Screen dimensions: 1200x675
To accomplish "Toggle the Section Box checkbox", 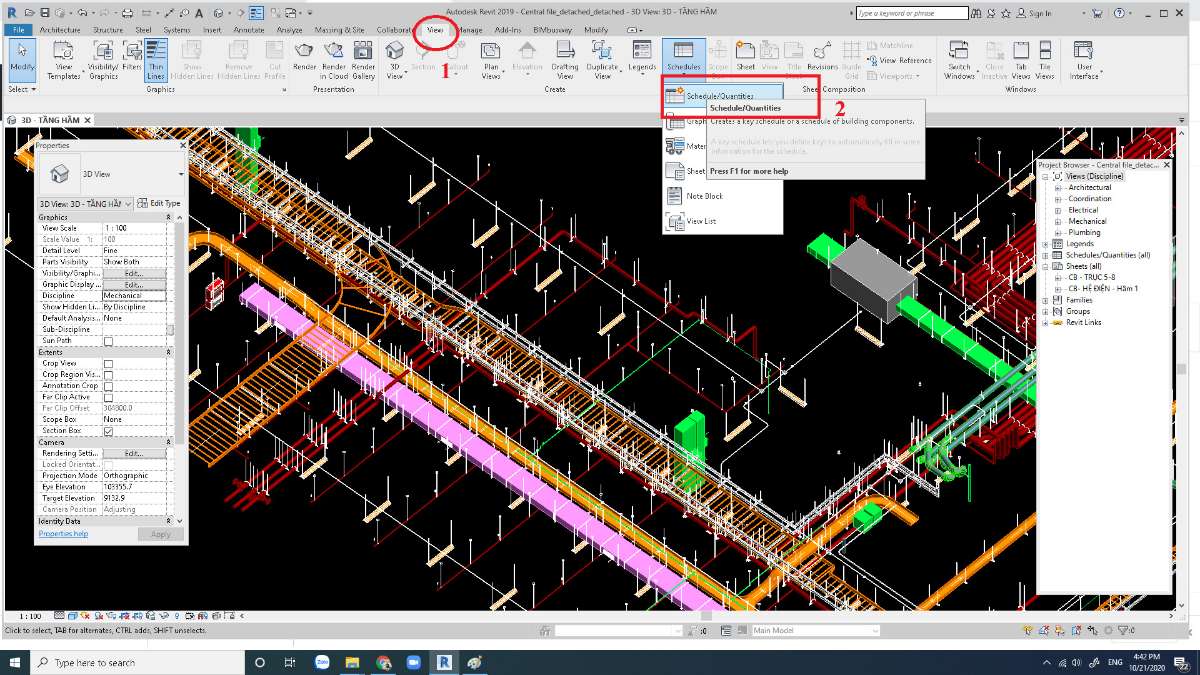I will 108,430.
